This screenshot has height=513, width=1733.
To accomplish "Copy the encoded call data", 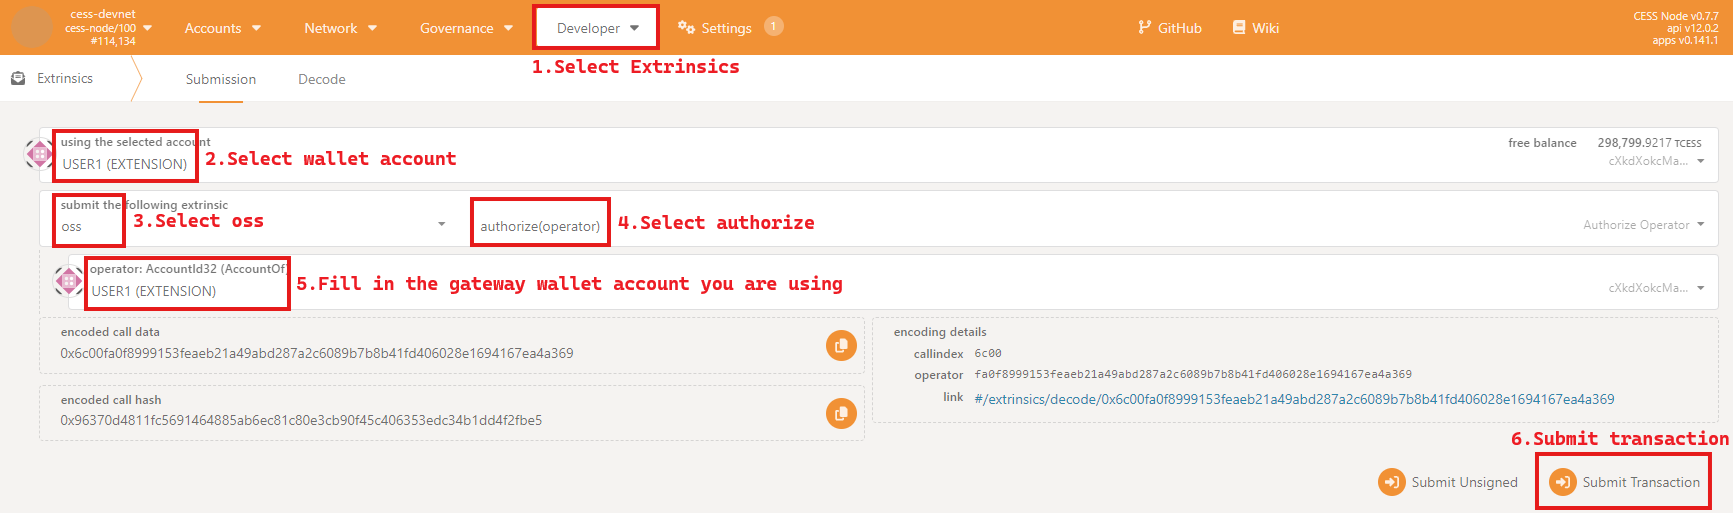I will [841, 346].
